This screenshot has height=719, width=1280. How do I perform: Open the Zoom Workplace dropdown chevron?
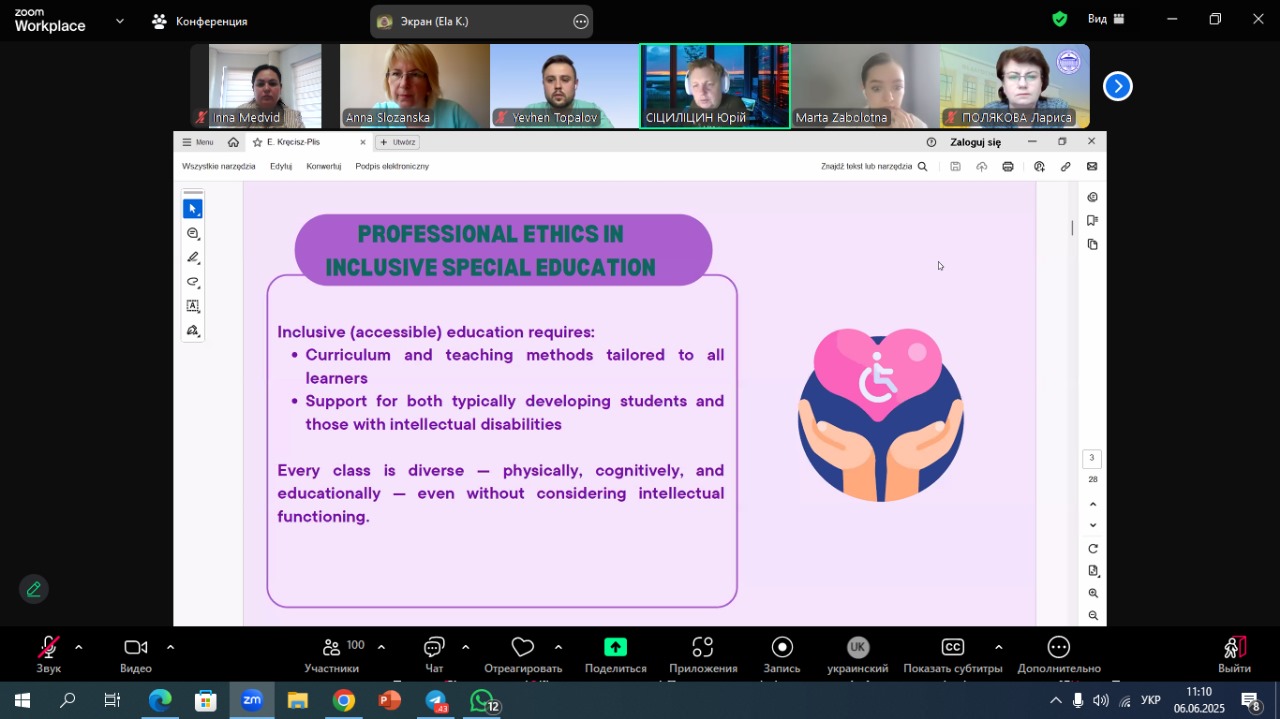click(120, 20)
